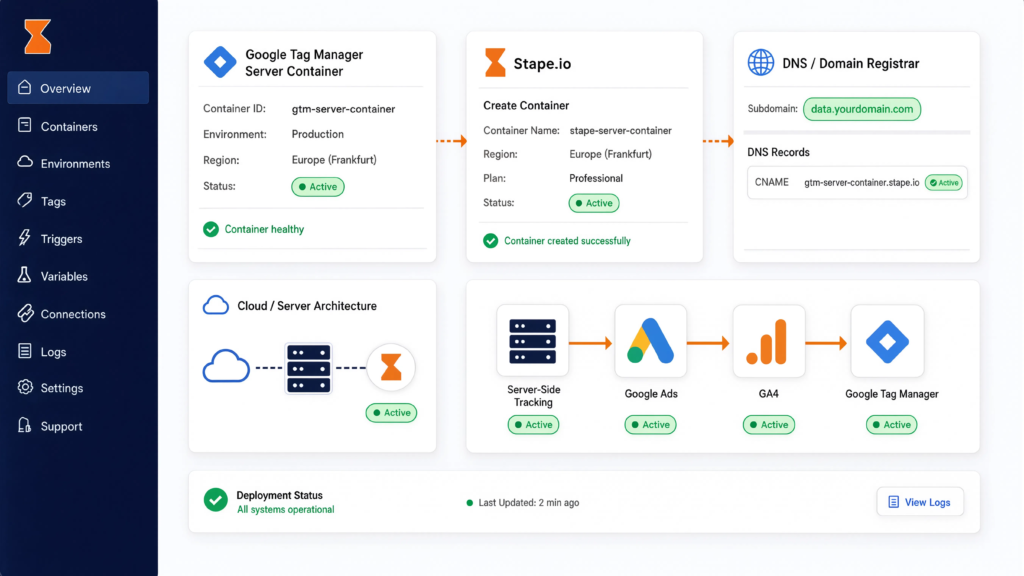Click the Stape hourglass logo in sidebar

tap(37, 37)
